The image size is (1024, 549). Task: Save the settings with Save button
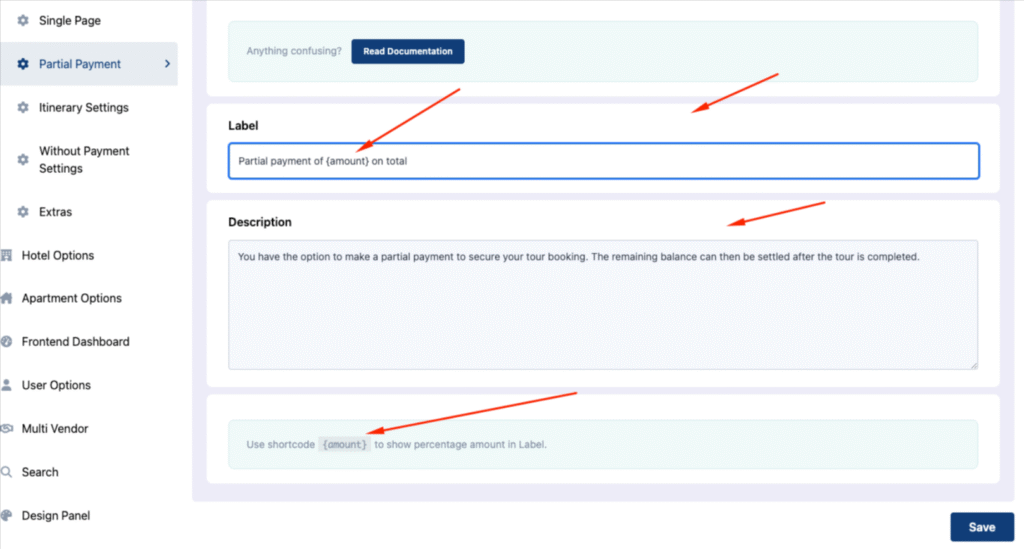(x=982, y=527)
